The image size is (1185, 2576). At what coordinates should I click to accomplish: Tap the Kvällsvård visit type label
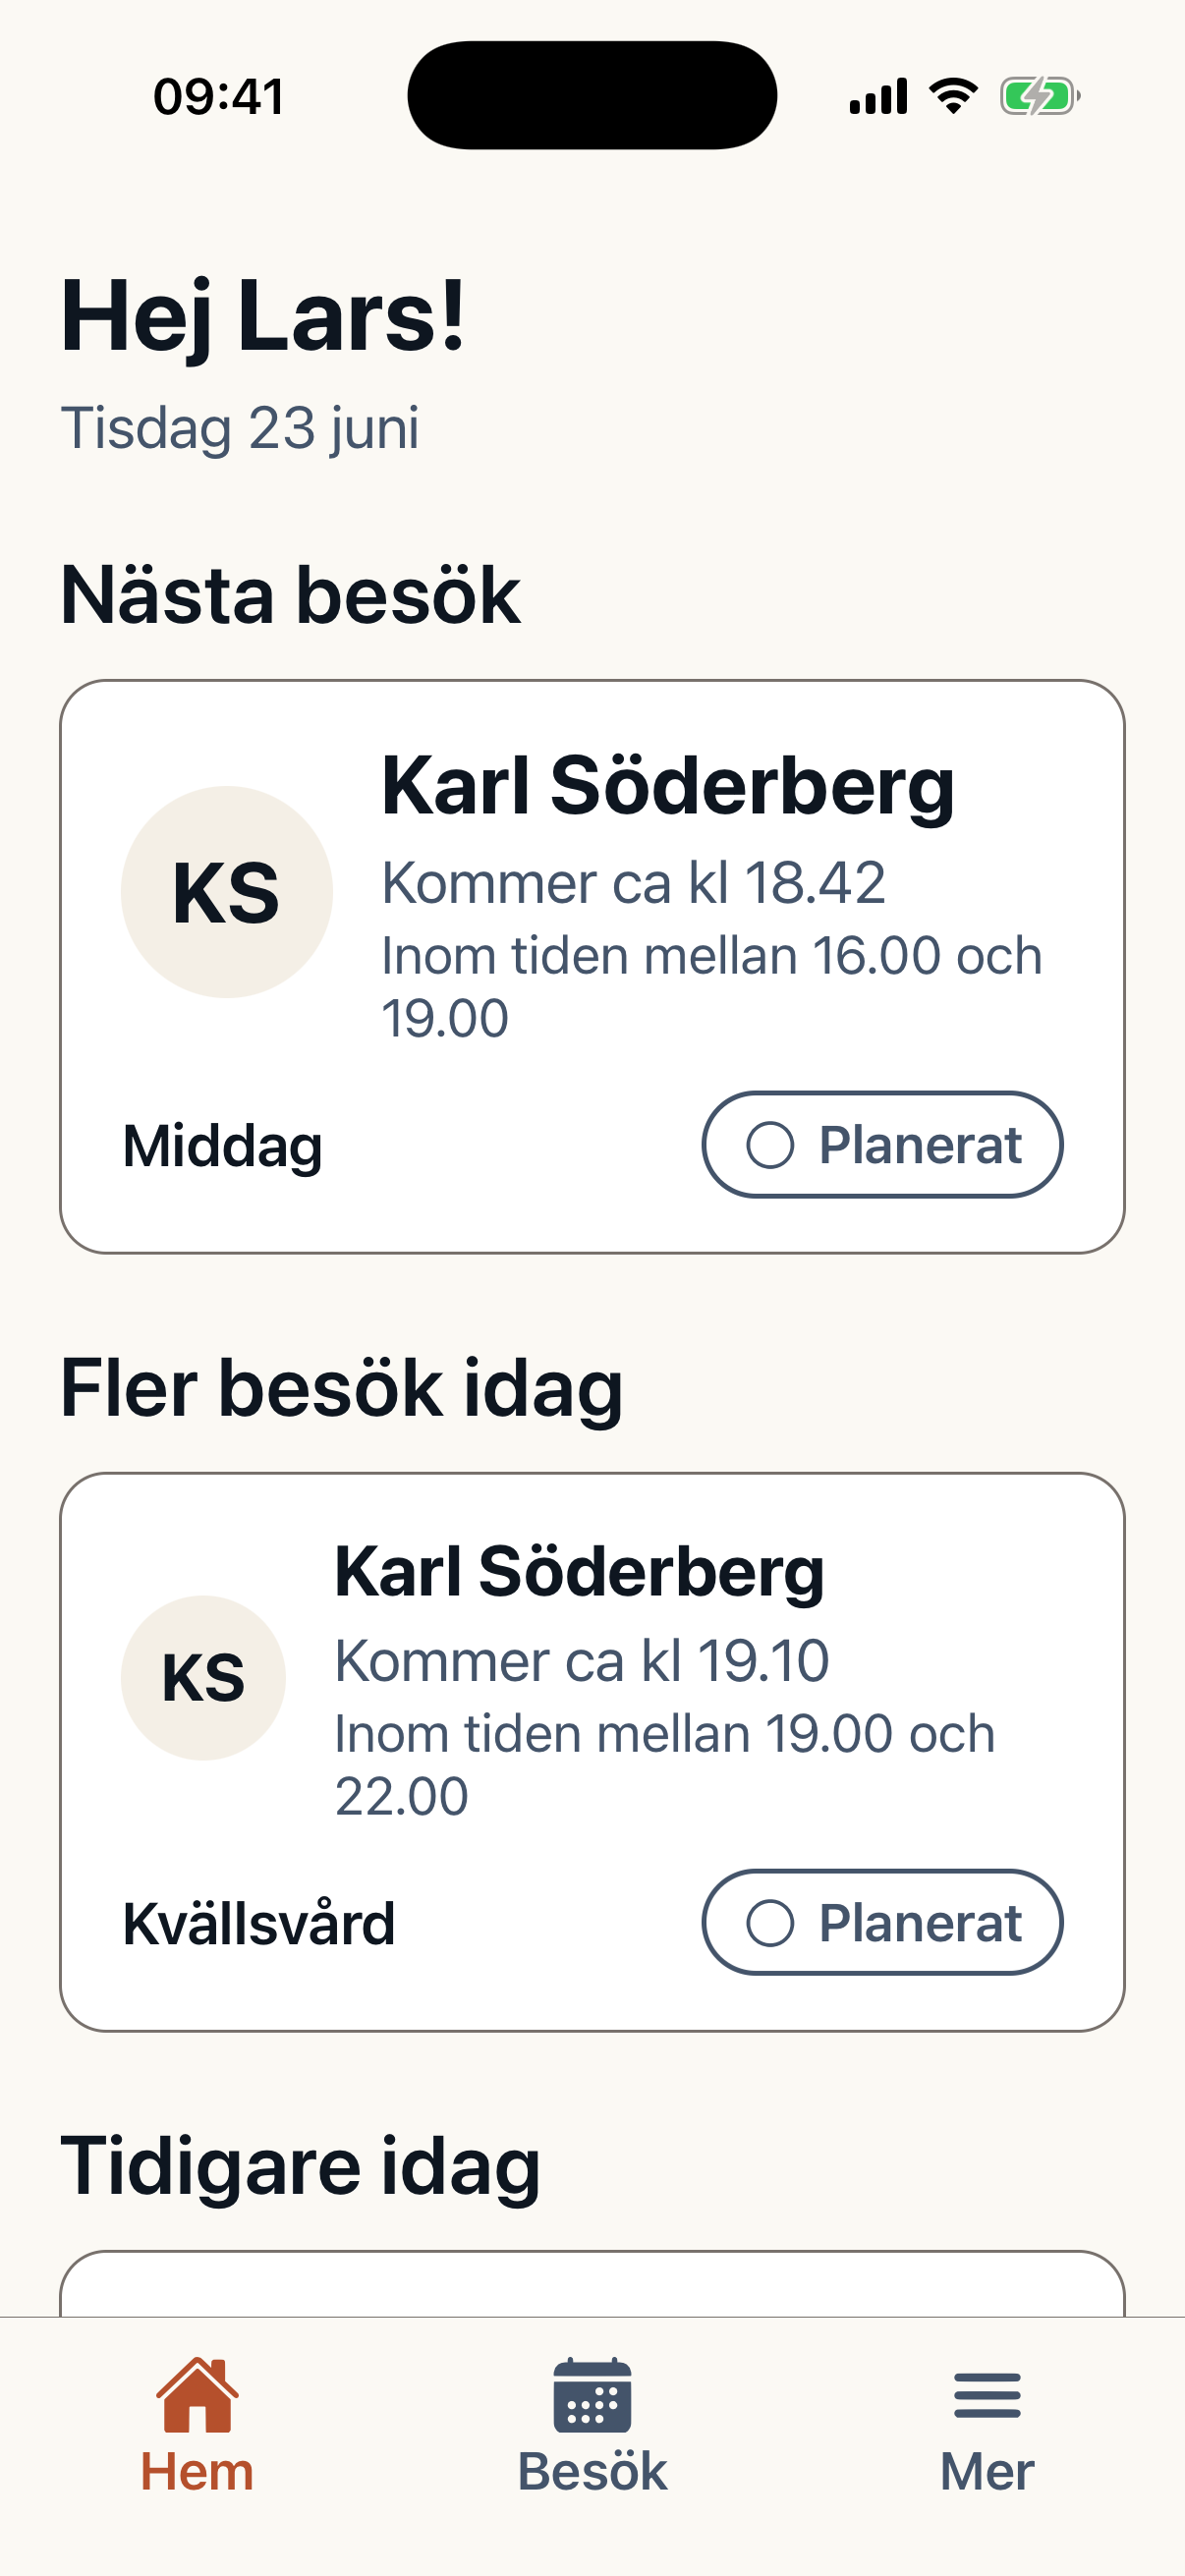pos(259,1923)
